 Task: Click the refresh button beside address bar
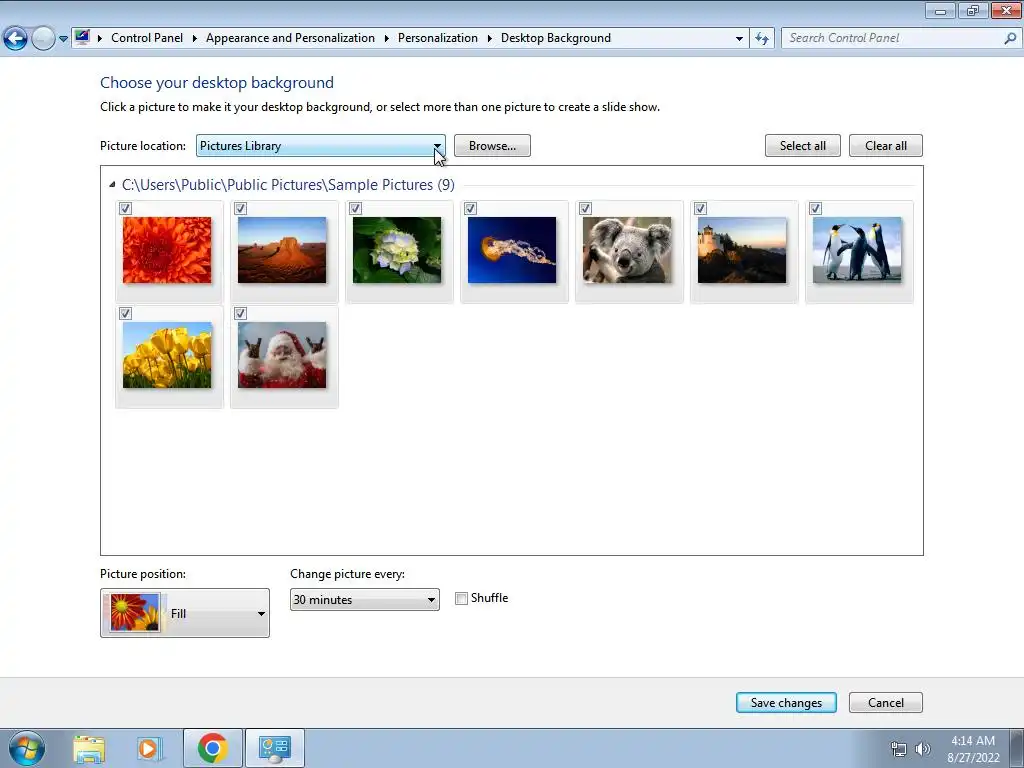point(761,38)
